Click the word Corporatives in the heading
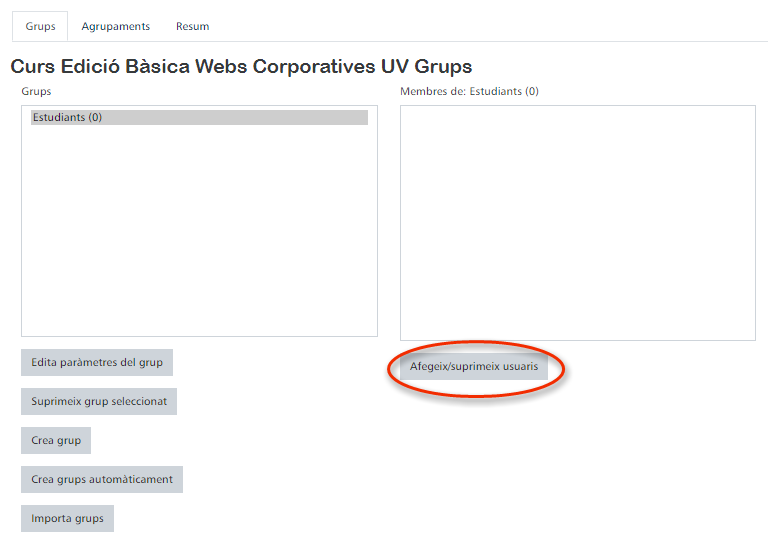783x550 pixels. [314, 67]
